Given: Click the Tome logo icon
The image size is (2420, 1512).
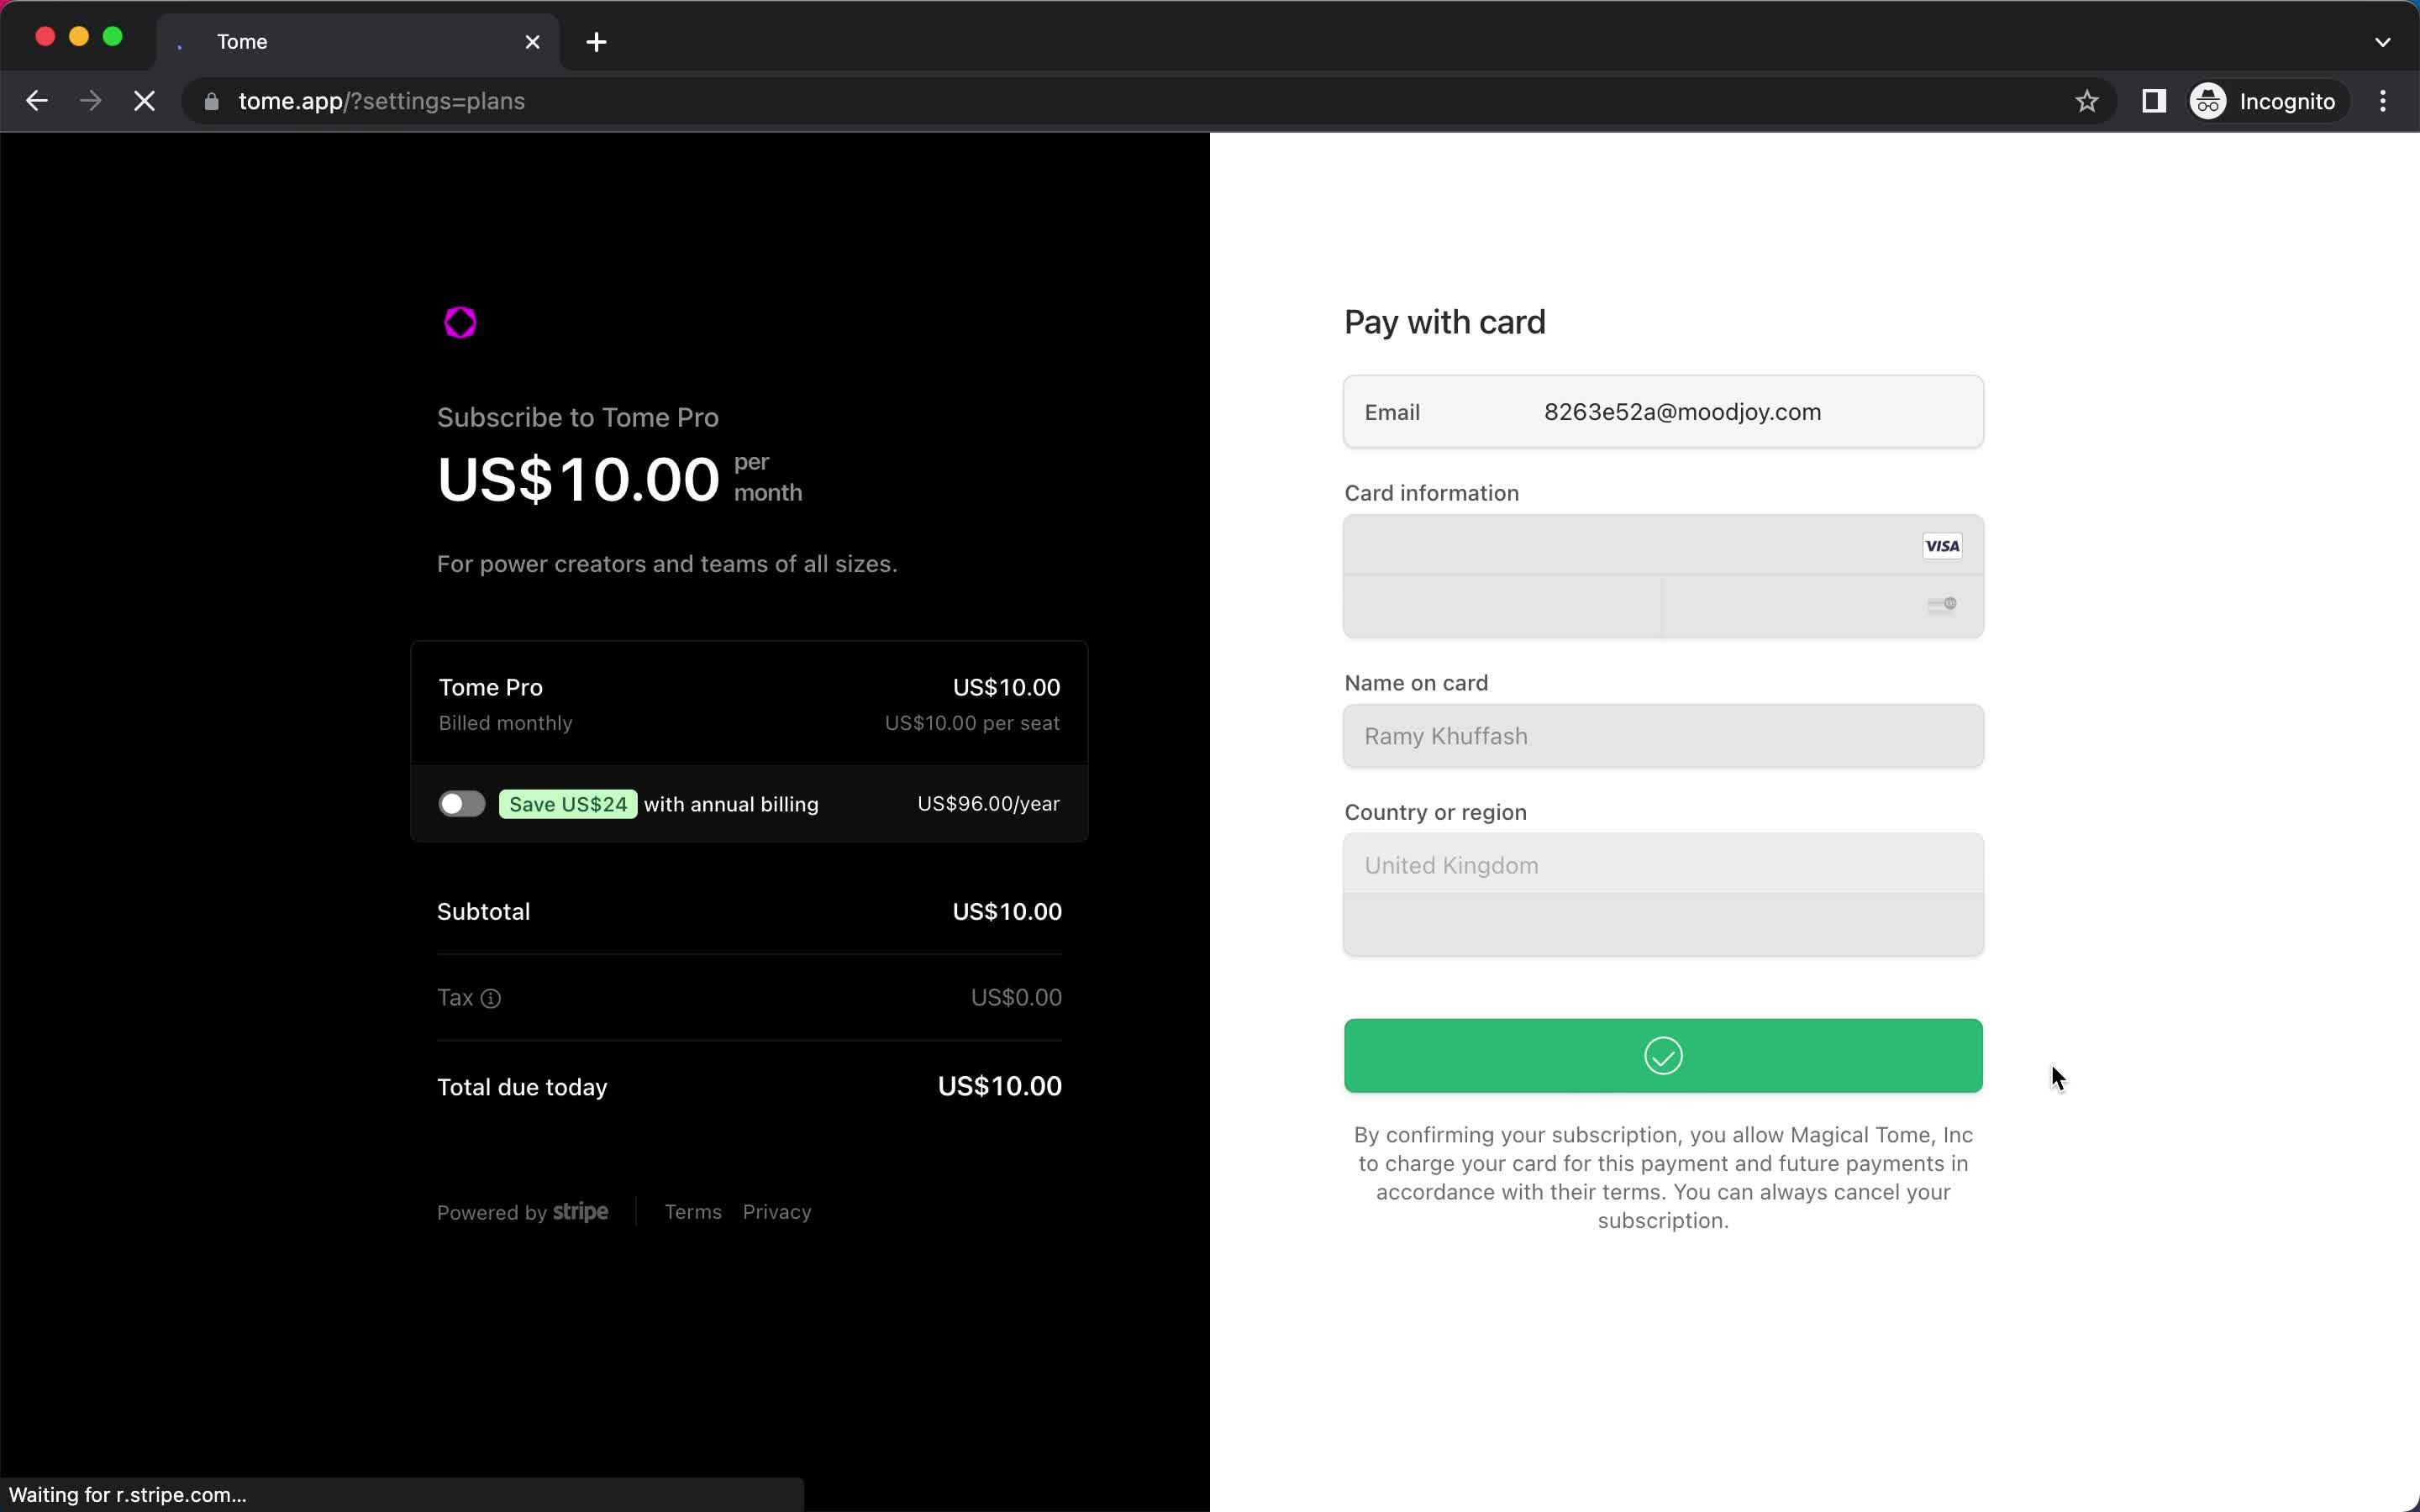Looking at the screenshot, I should point(458,323).
